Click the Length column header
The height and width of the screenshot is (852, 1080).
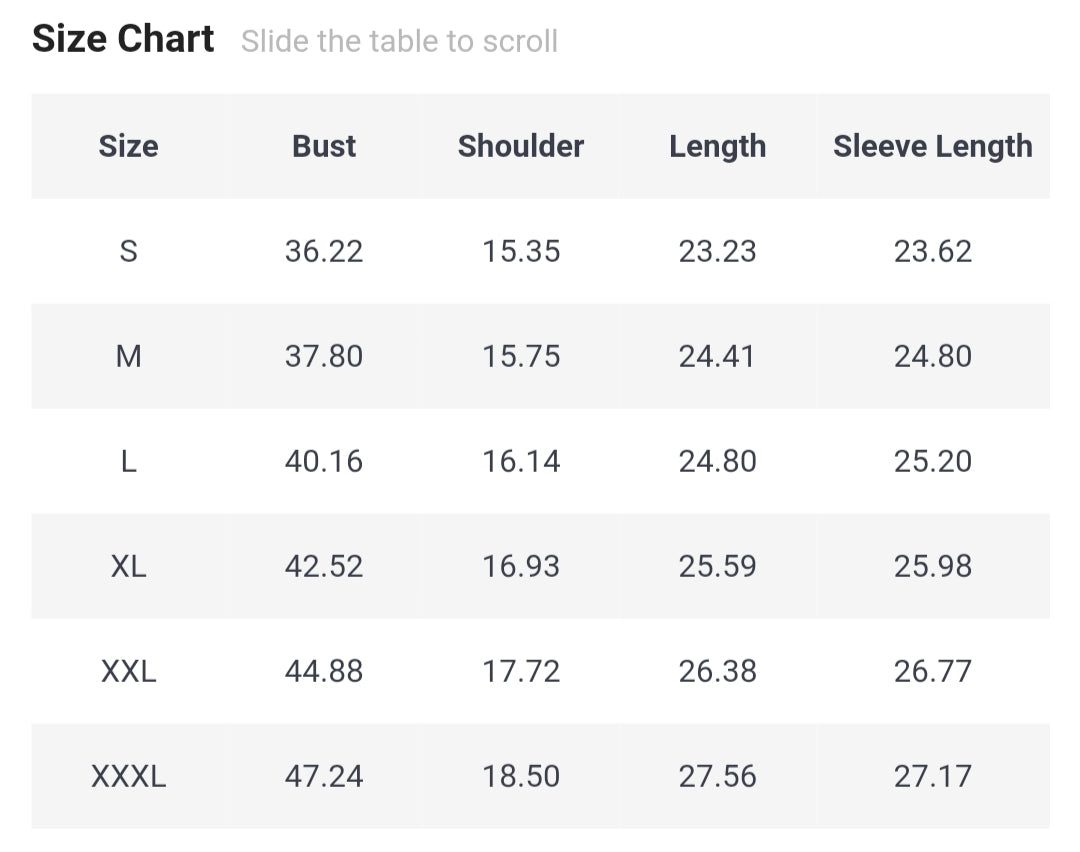(717, 146)
